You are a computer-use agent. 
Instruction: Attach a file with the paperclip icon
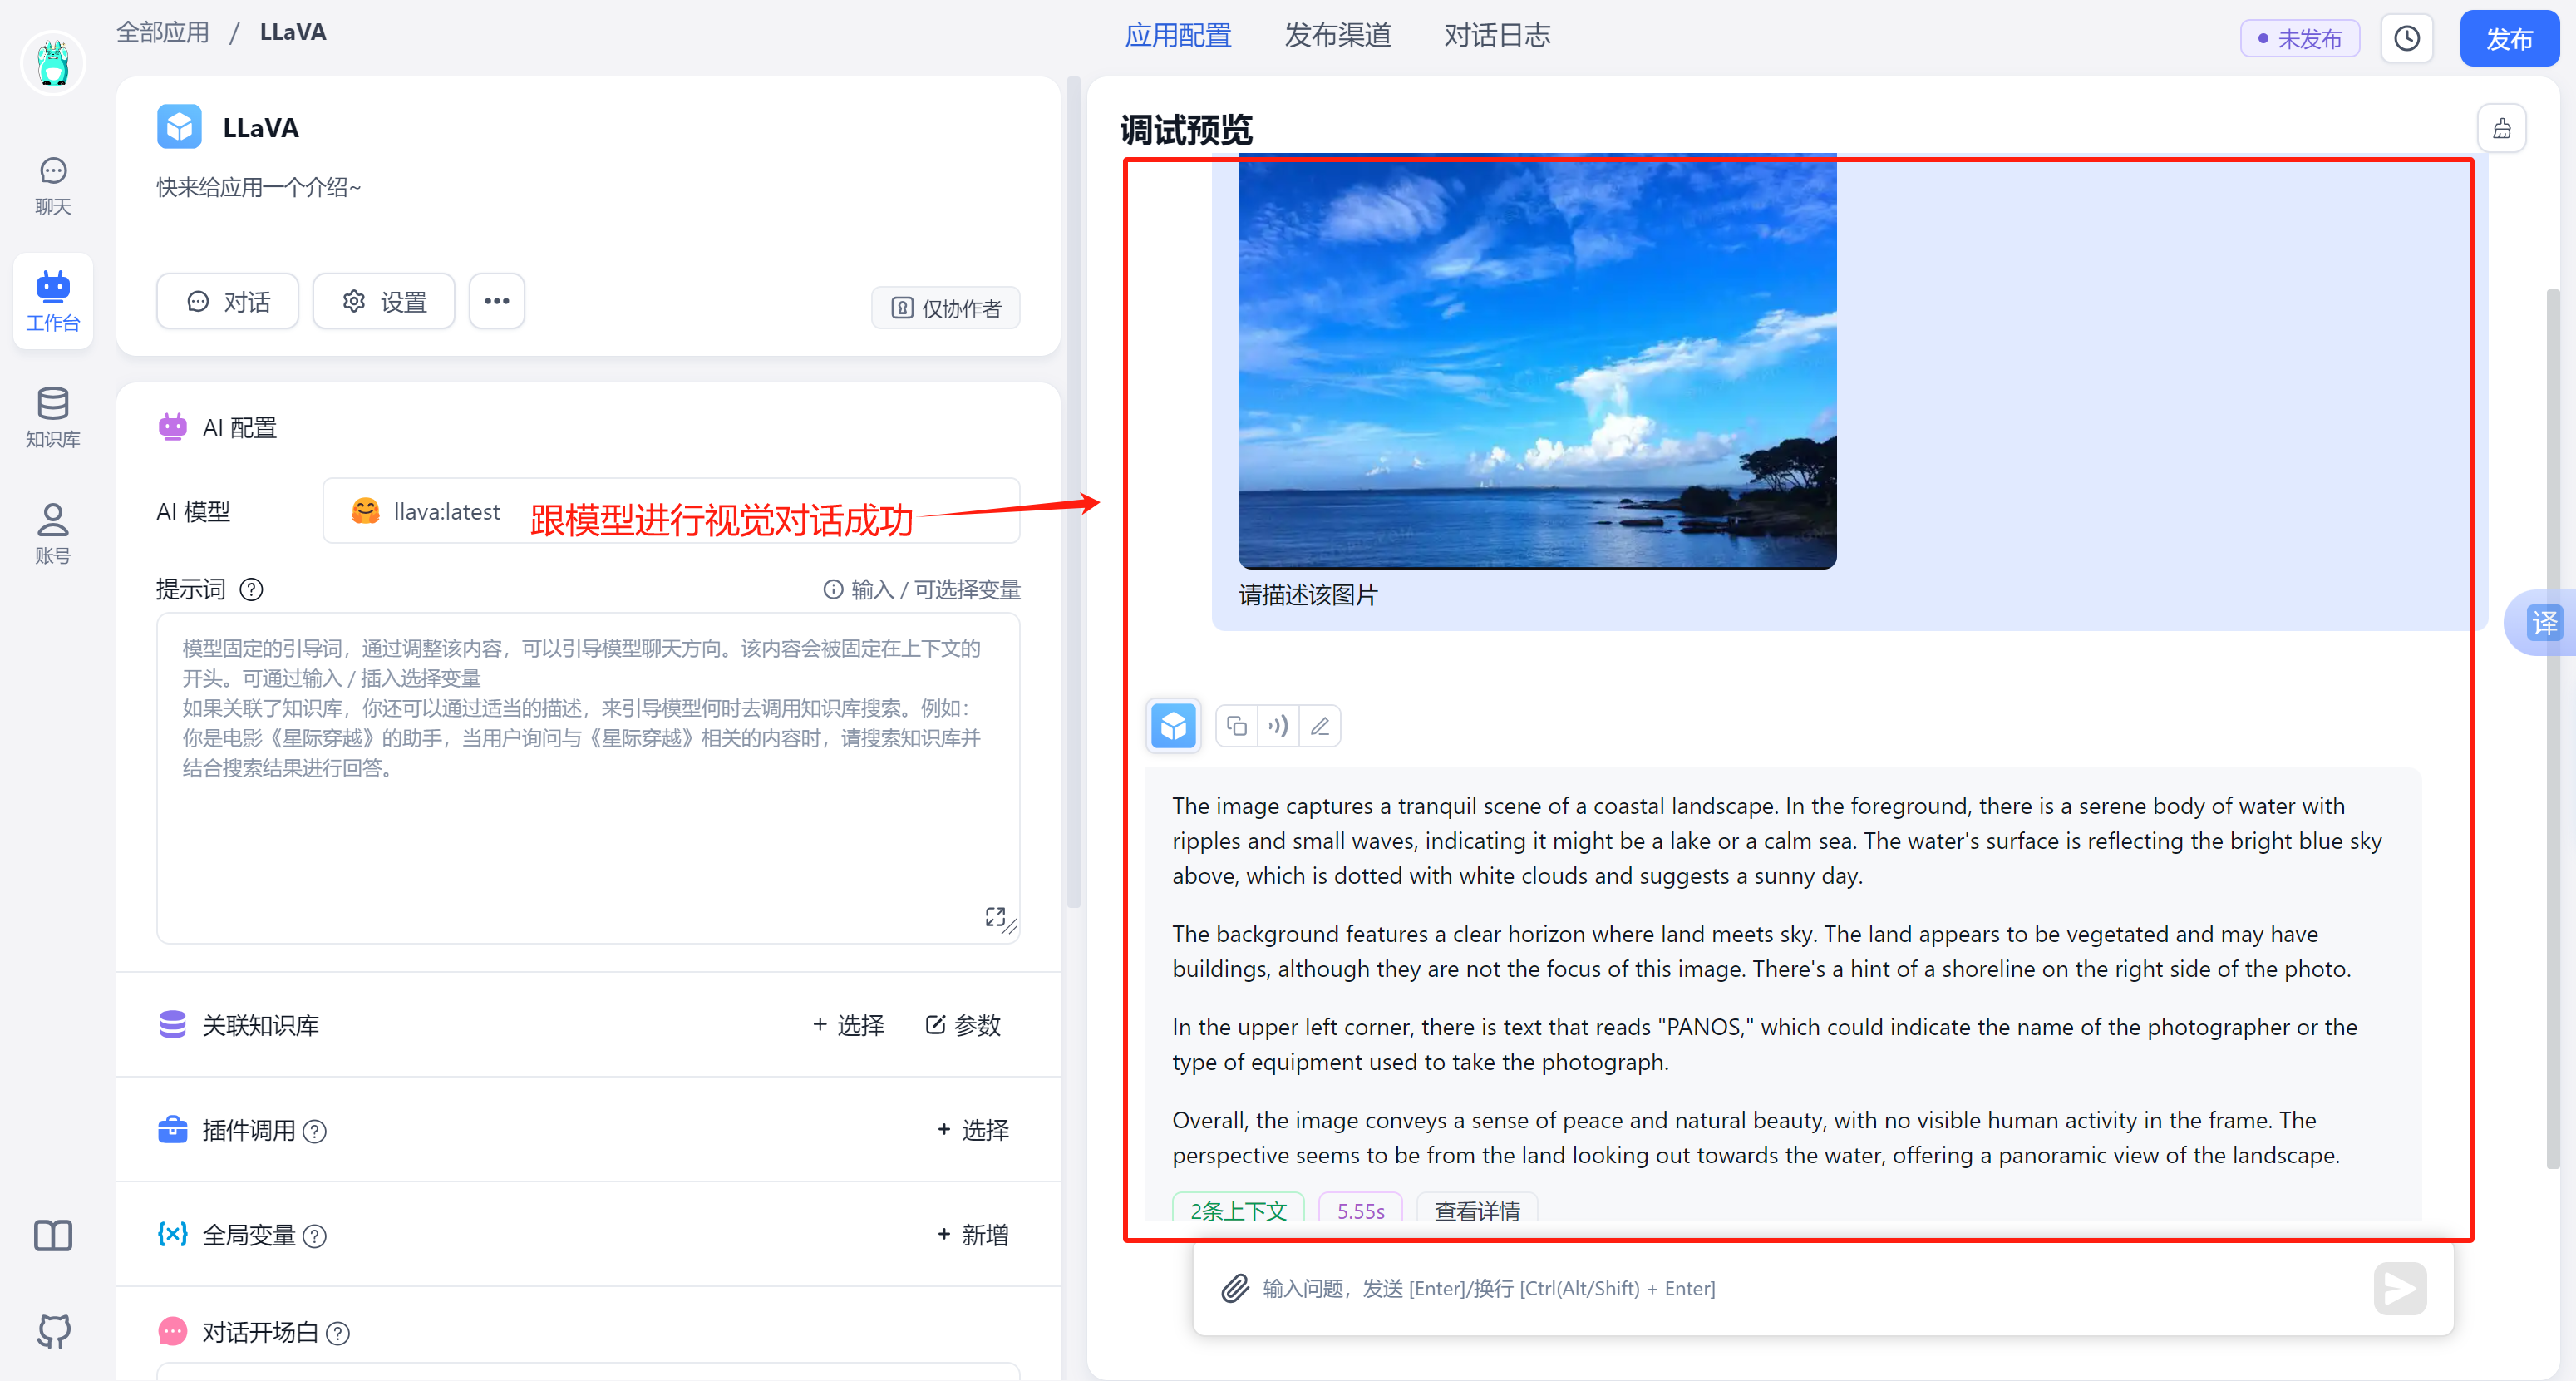pyautogui.click(x=1235, y=1288)
